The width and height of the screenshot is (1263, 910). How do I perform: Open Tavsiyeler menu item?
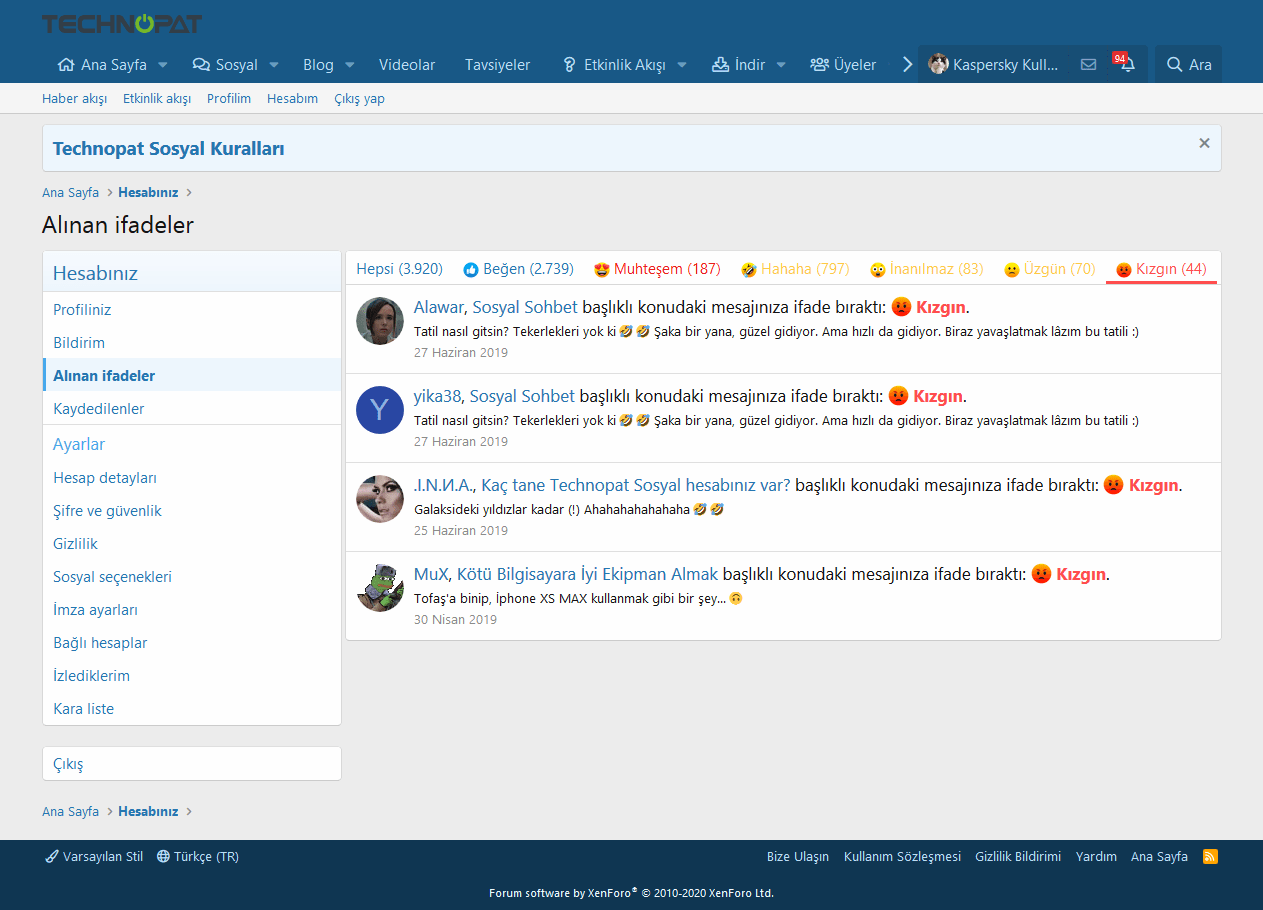coord(498,65)
